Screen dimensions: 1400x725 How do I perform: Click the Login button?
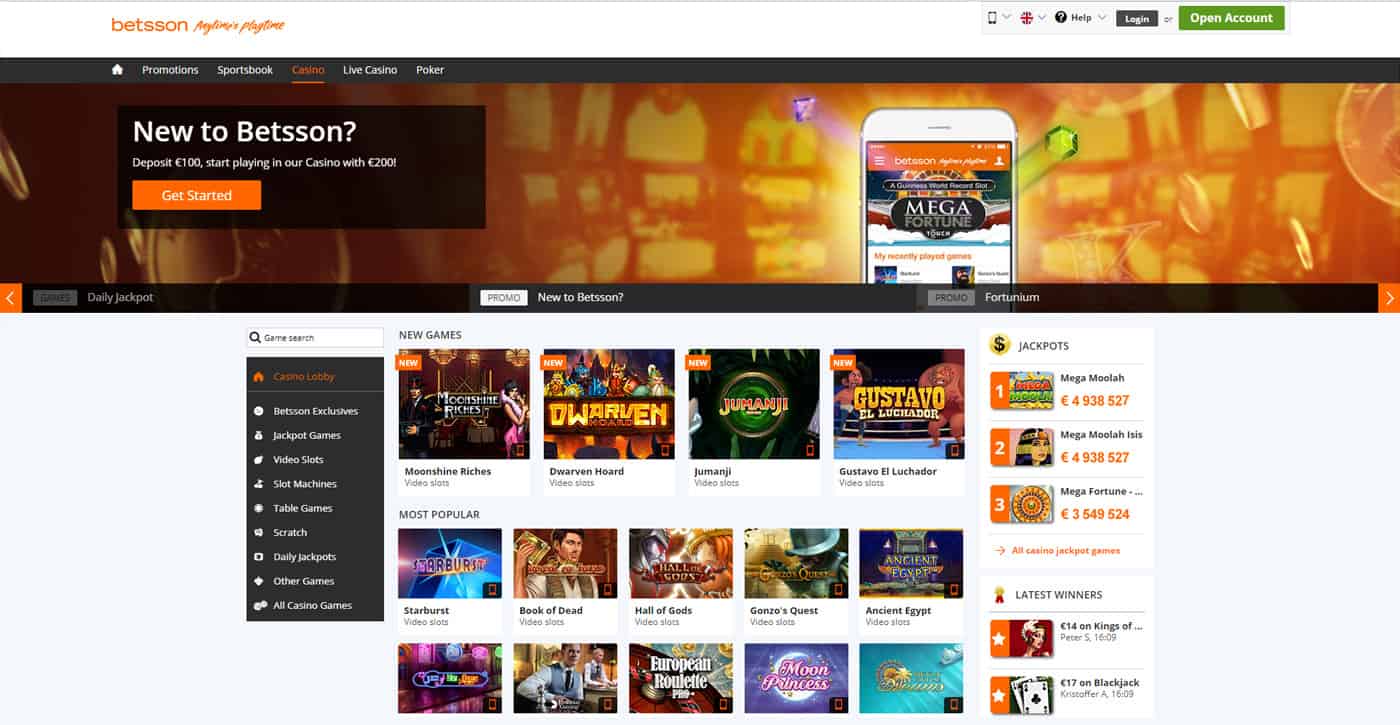[1137, 19]
